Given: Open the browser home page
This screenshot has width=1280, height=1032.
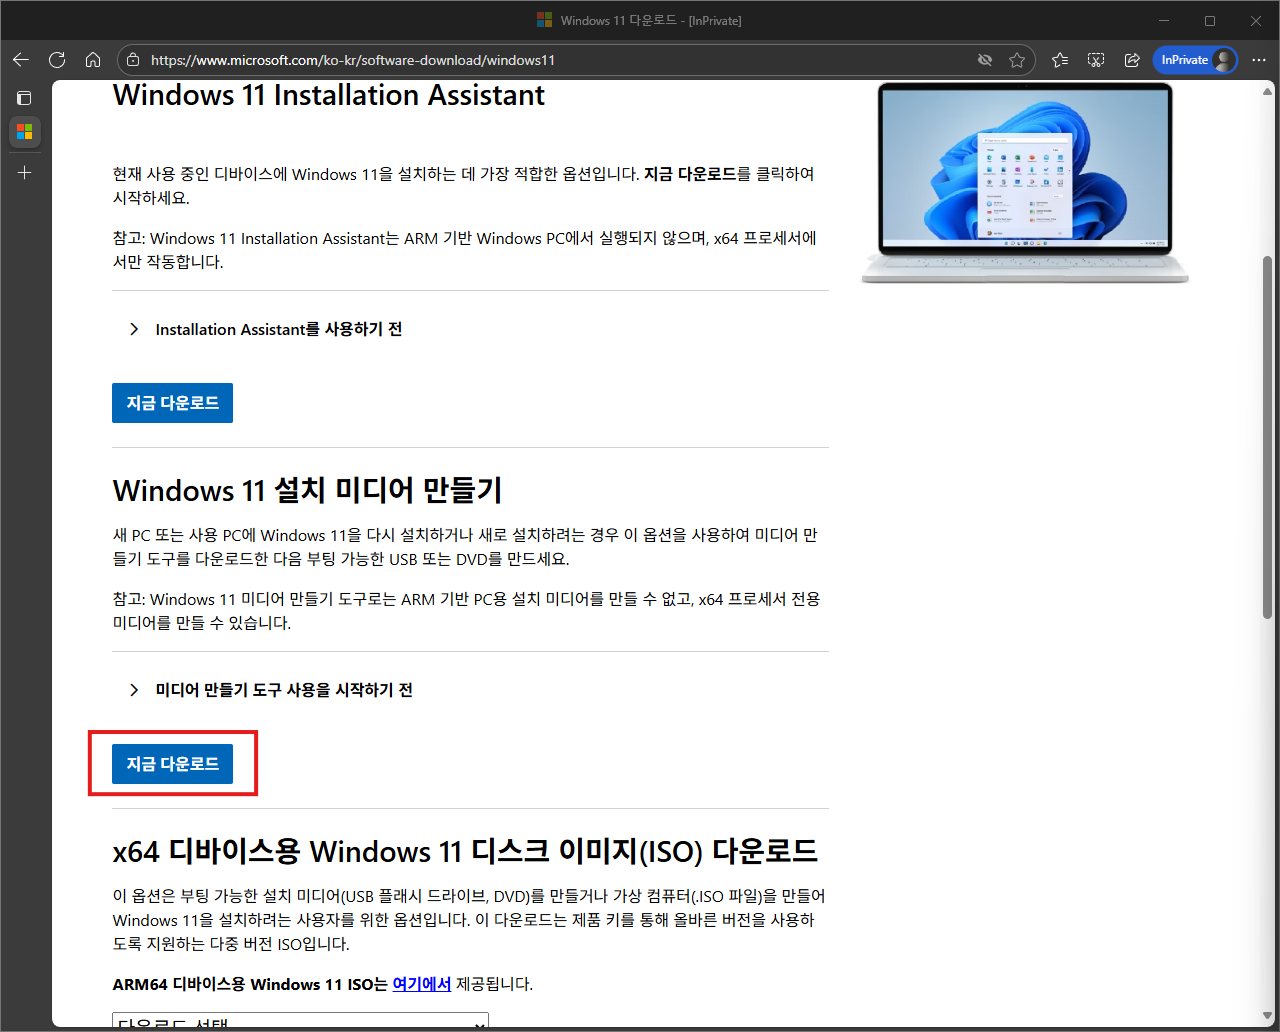Looking at the screenshot, I should (x=93, y=60).
